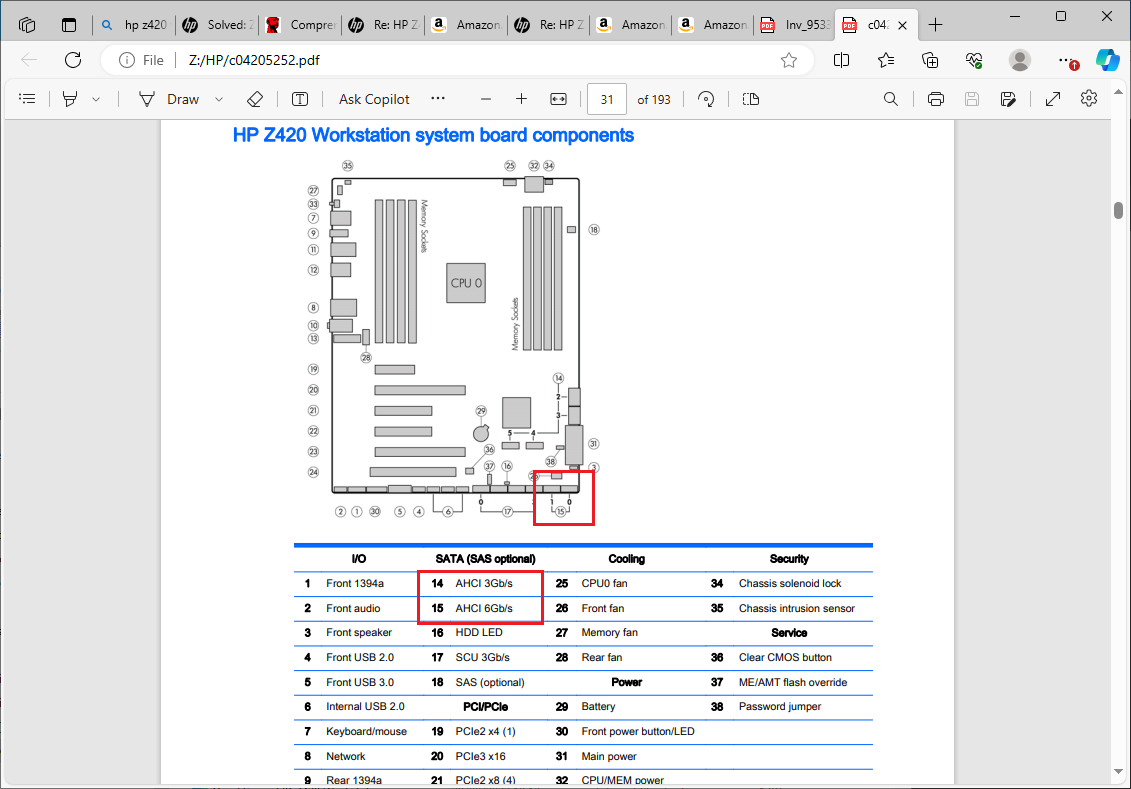Select heading HP Z420 Workstation system board components
This screenshot has height=789, width=1131.
point(433,136)
